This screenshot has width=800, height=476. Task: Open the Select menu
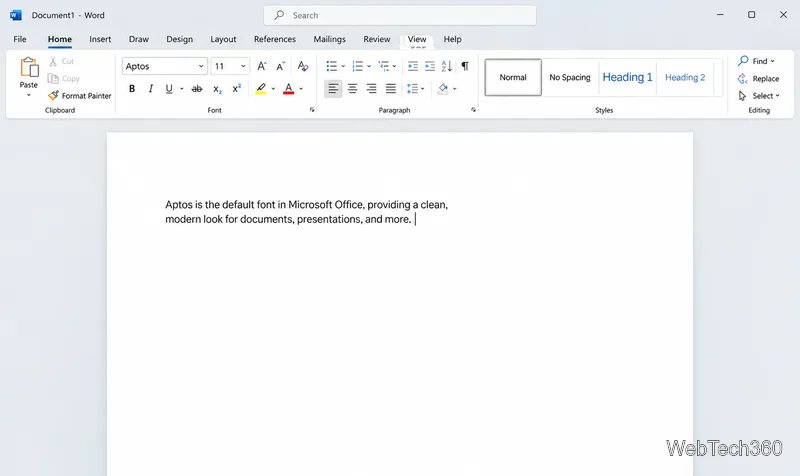(759, 95)
